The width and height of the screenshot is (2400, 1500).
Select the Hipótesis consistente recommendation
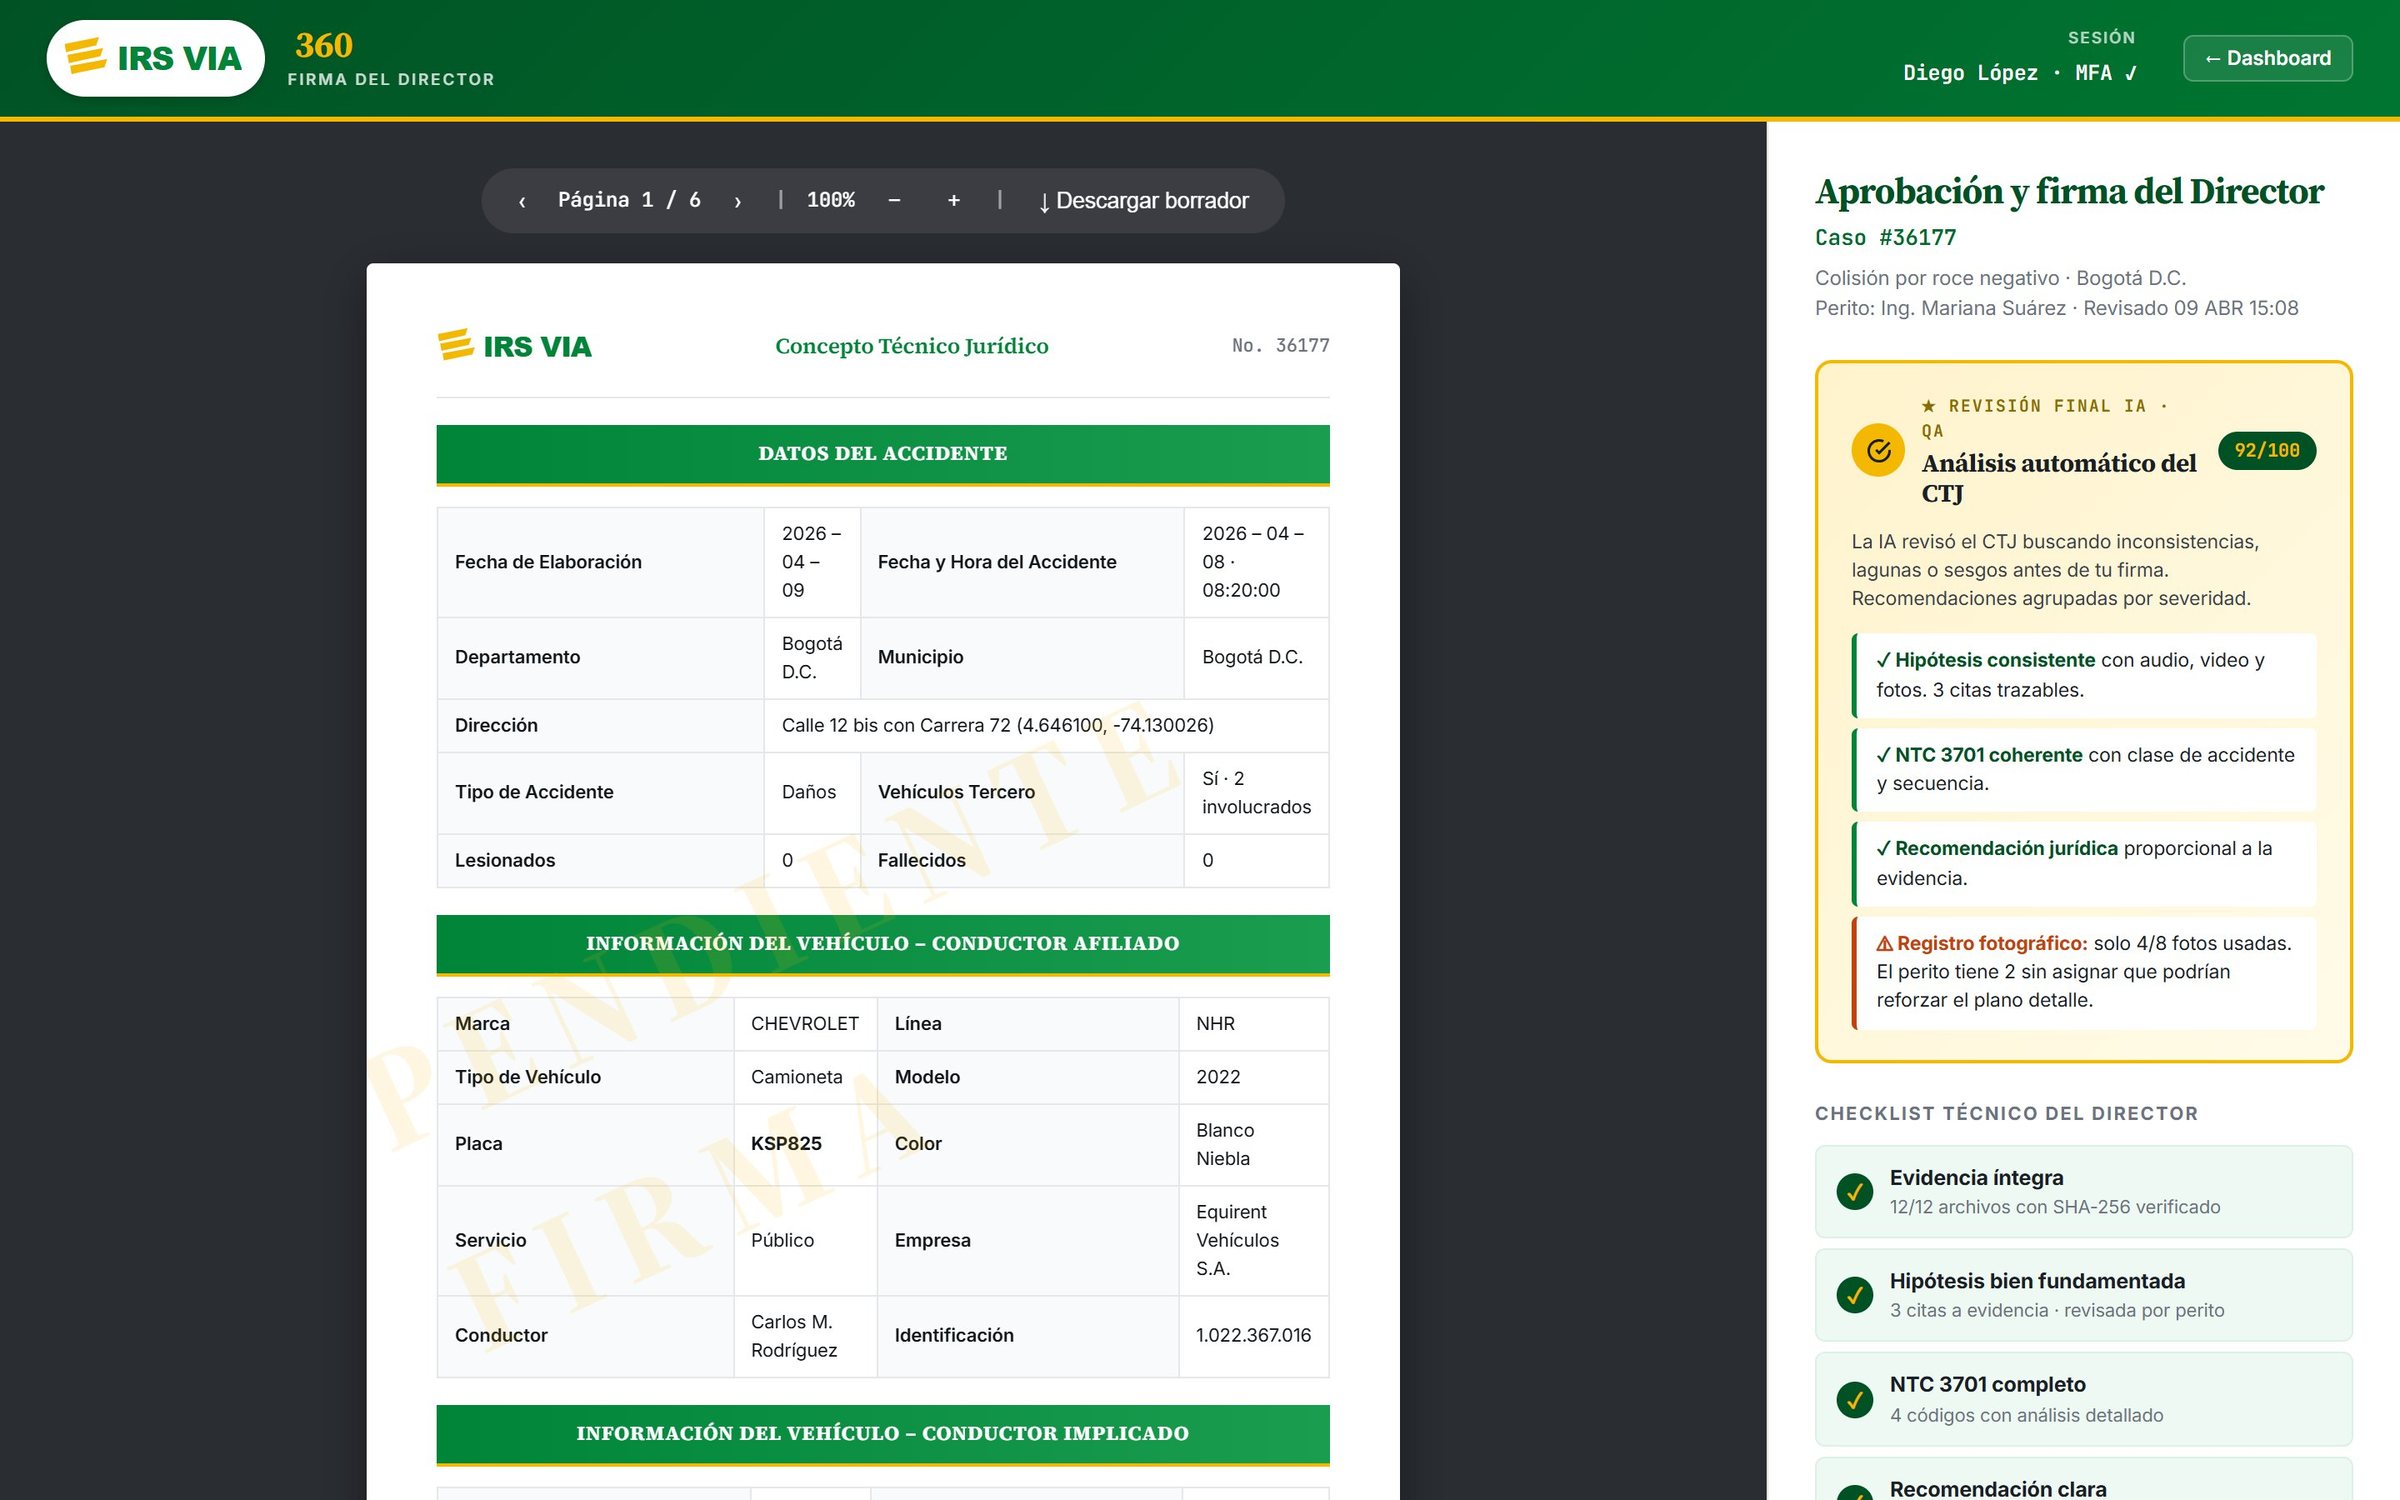(x=2084, y=675)
